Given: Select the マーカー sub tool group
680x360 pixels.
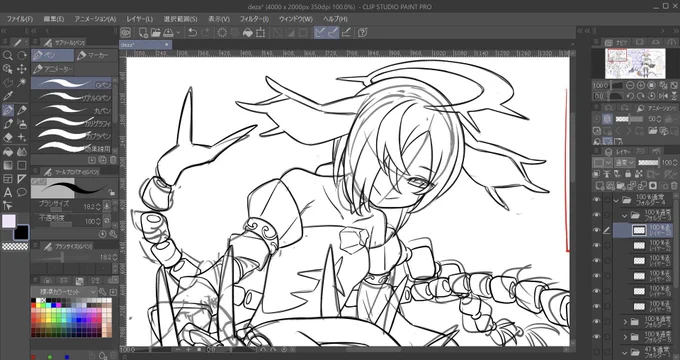Looking at the screenshot, I should (96, 56).
